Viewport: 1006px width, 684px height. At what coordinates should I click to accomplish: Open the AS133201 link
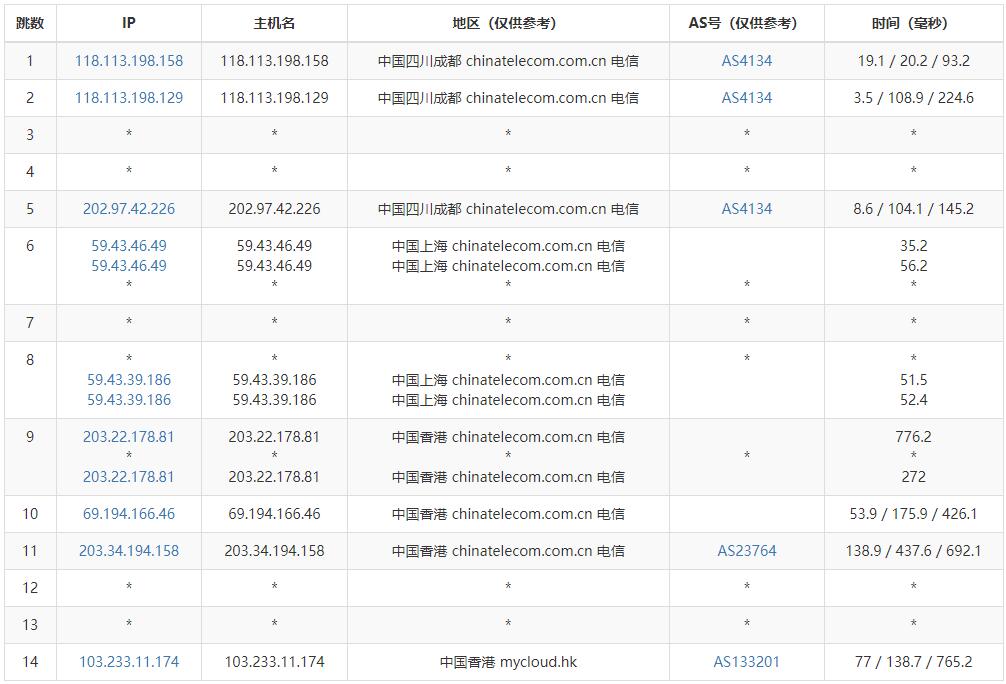747,662
